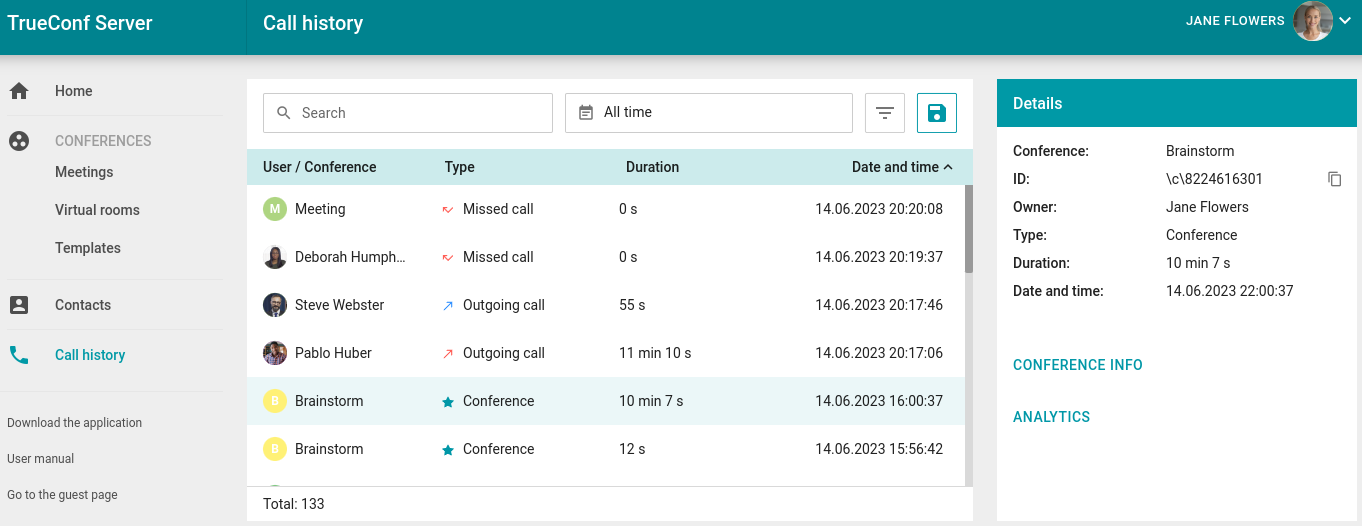Click conference star icon in 12 s row

(448, 450)
